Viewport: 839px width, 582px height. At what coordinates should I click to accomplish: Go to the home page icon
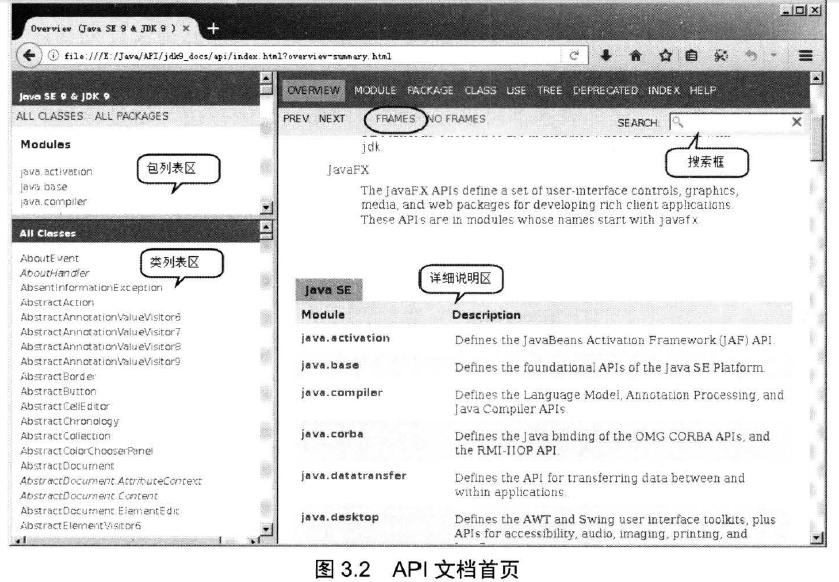pos(636,55)
